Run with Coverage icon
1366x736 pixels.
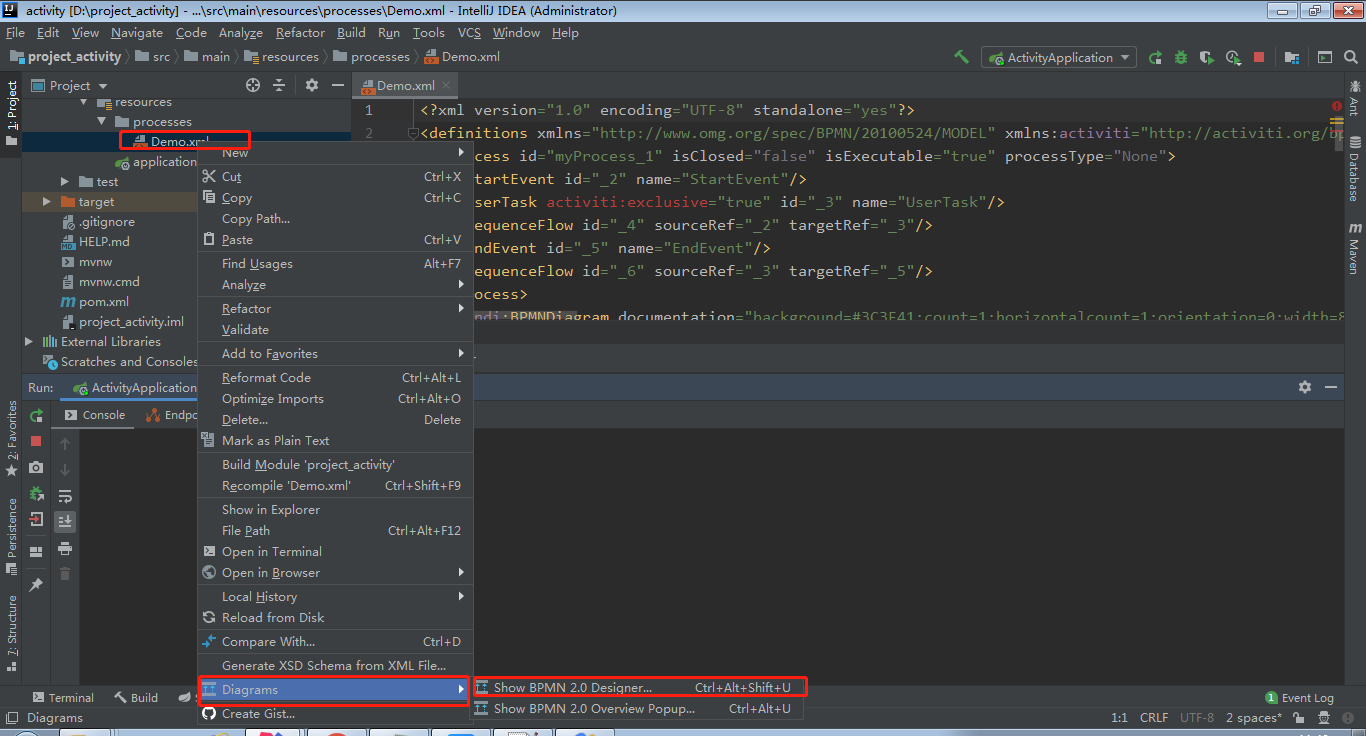click(1207, 57)
